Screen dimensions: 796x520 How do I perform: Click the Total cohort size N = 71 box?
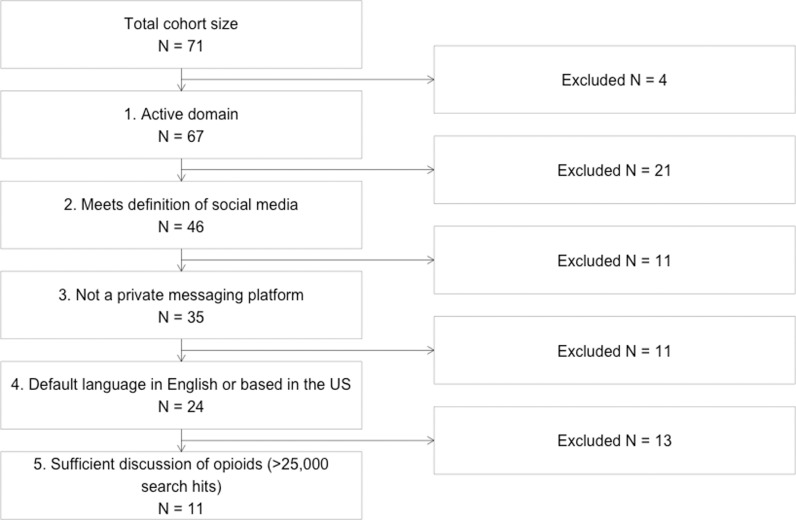pyautogui.click(x=181, y=35)
